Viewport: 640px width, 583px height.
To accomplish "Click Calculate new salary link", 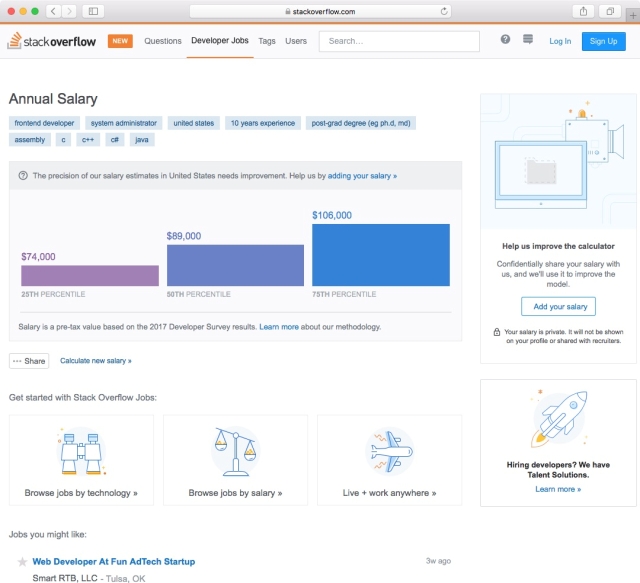I will click(x=96, y=360).
